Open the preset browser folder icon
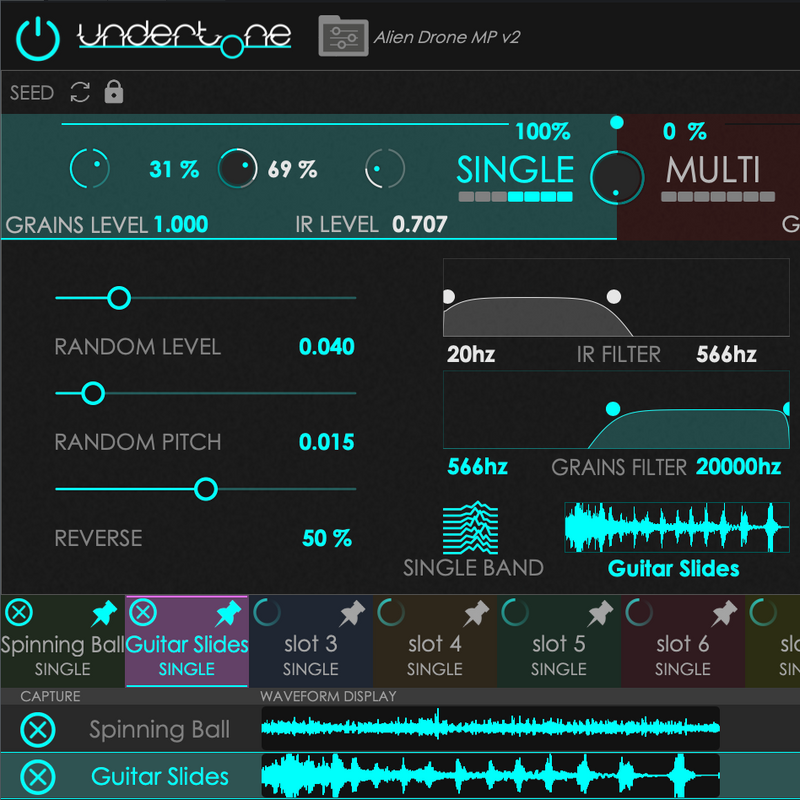The width and height of the screenshot is (800, 800). [x=343, y=36]
